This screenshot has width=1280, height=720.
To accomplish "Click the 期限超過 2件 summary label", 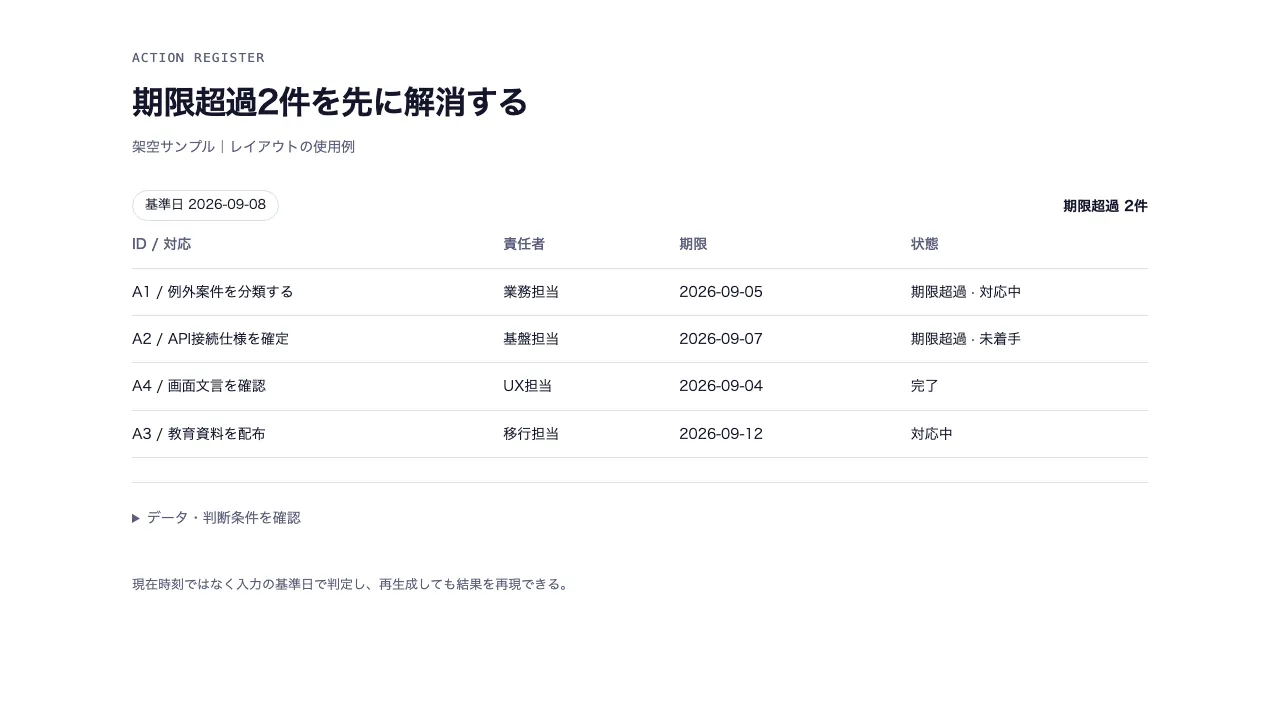I will [1105, 206].
